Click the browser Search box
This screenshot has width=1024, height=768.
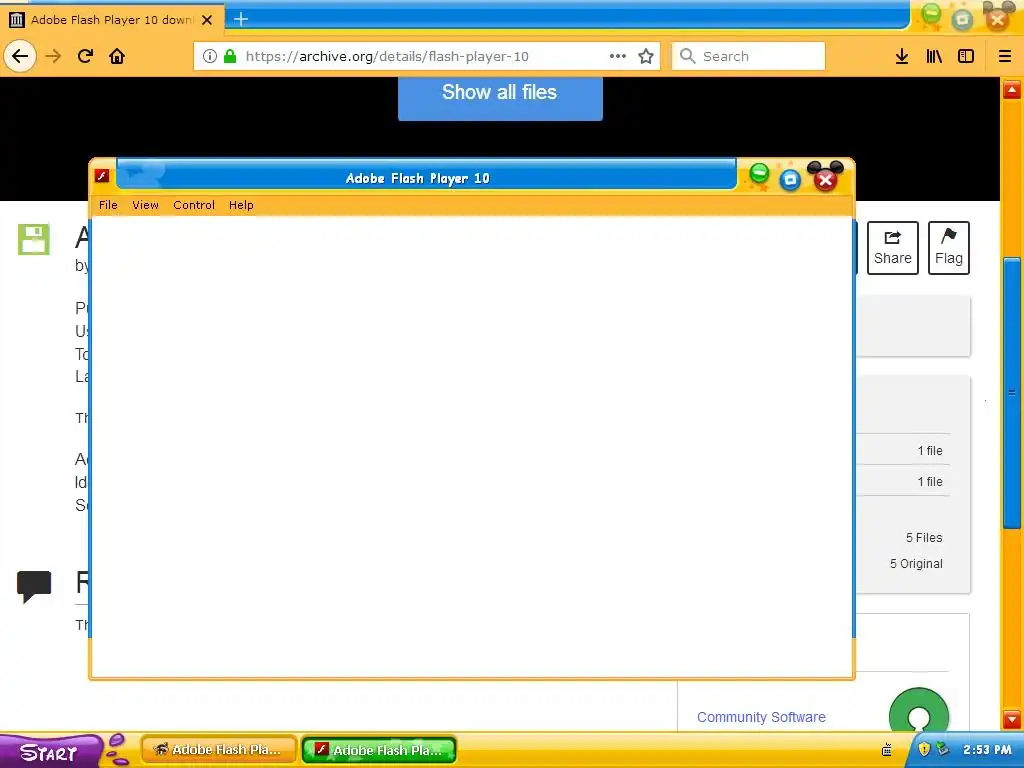point(748,56)
